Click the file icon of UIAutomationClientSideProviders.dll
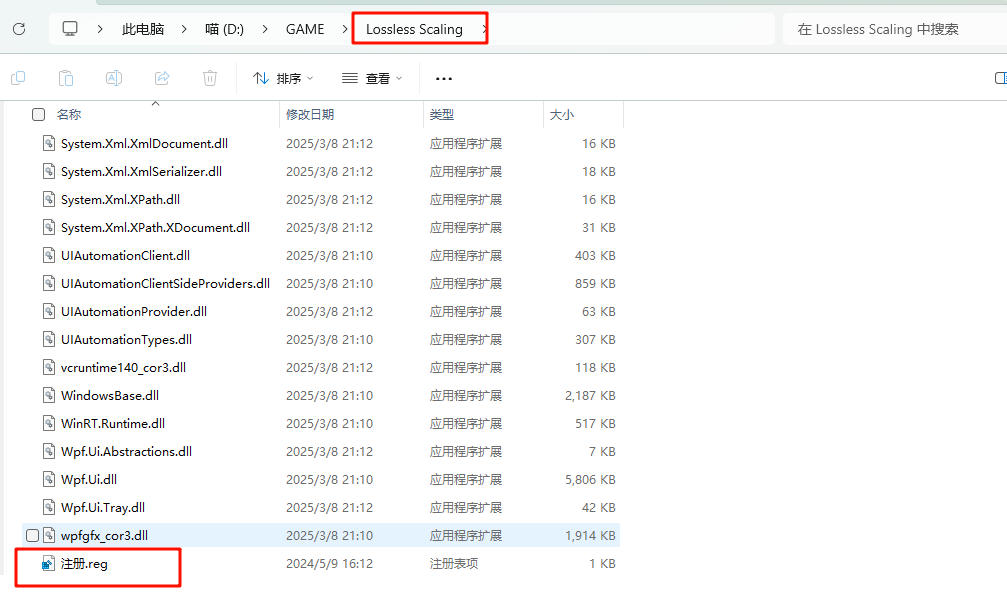This screenshot has width=1007, height=598. pyautogui.click(x=49, y=283)
